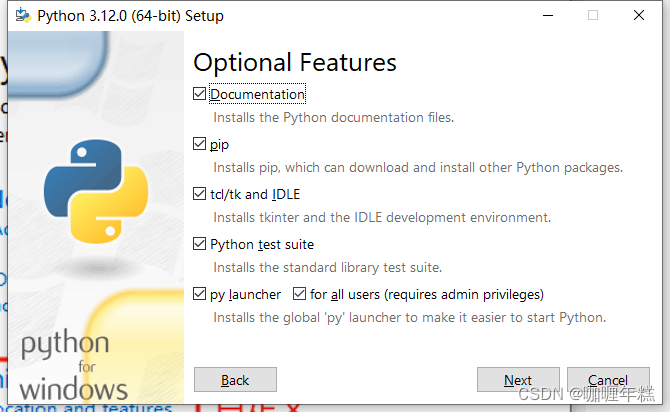670x412 pixels.
Task: Click the "python for windows" sidebar text
Action: tap(73, 365)
